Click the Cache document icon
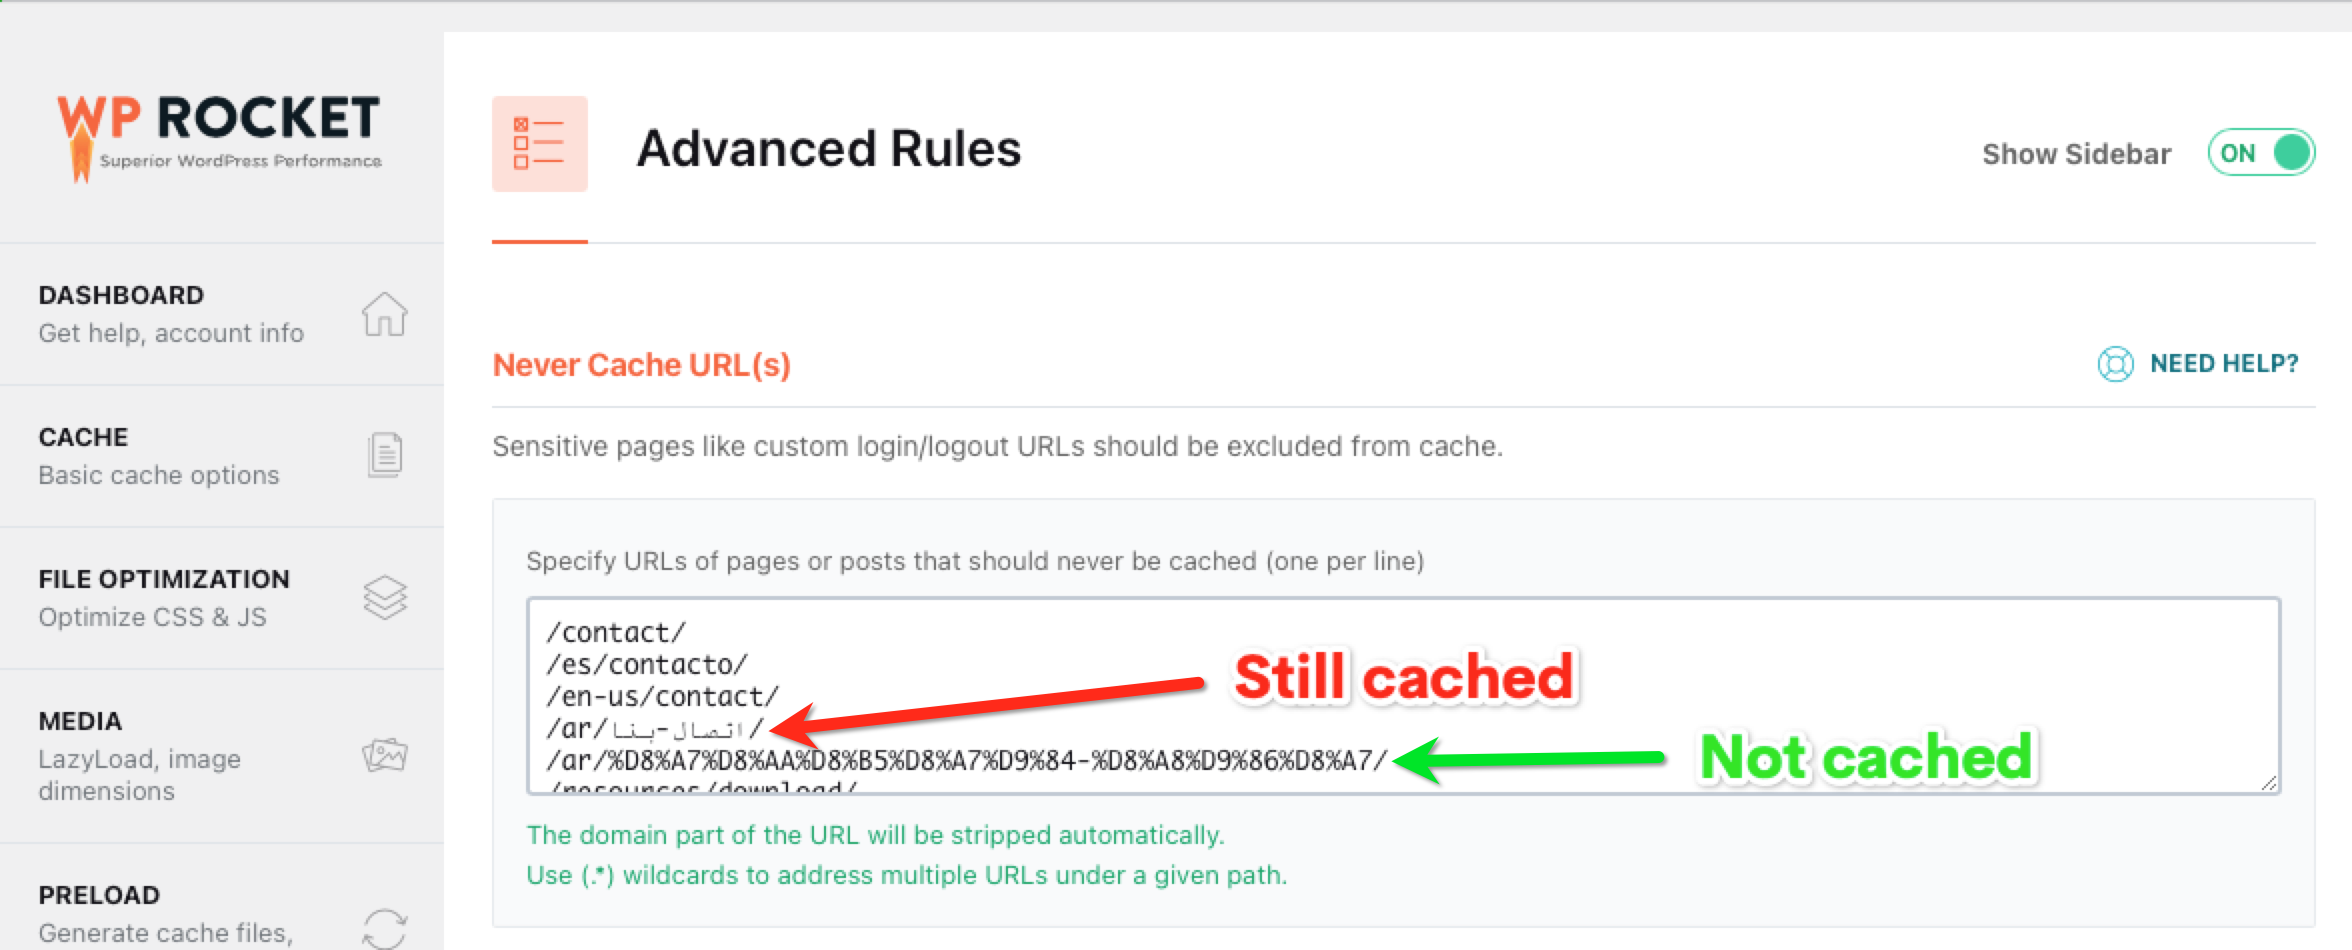This screenshot has width=2352, height=950. (384, 455)
